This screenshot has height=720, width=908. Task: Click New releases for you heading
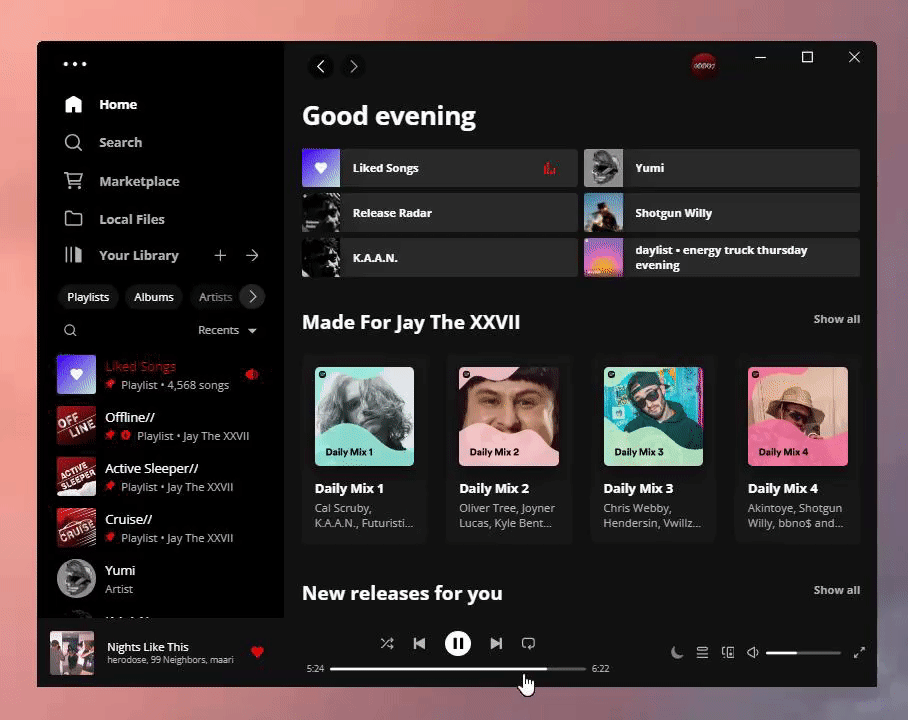[402, 593]
